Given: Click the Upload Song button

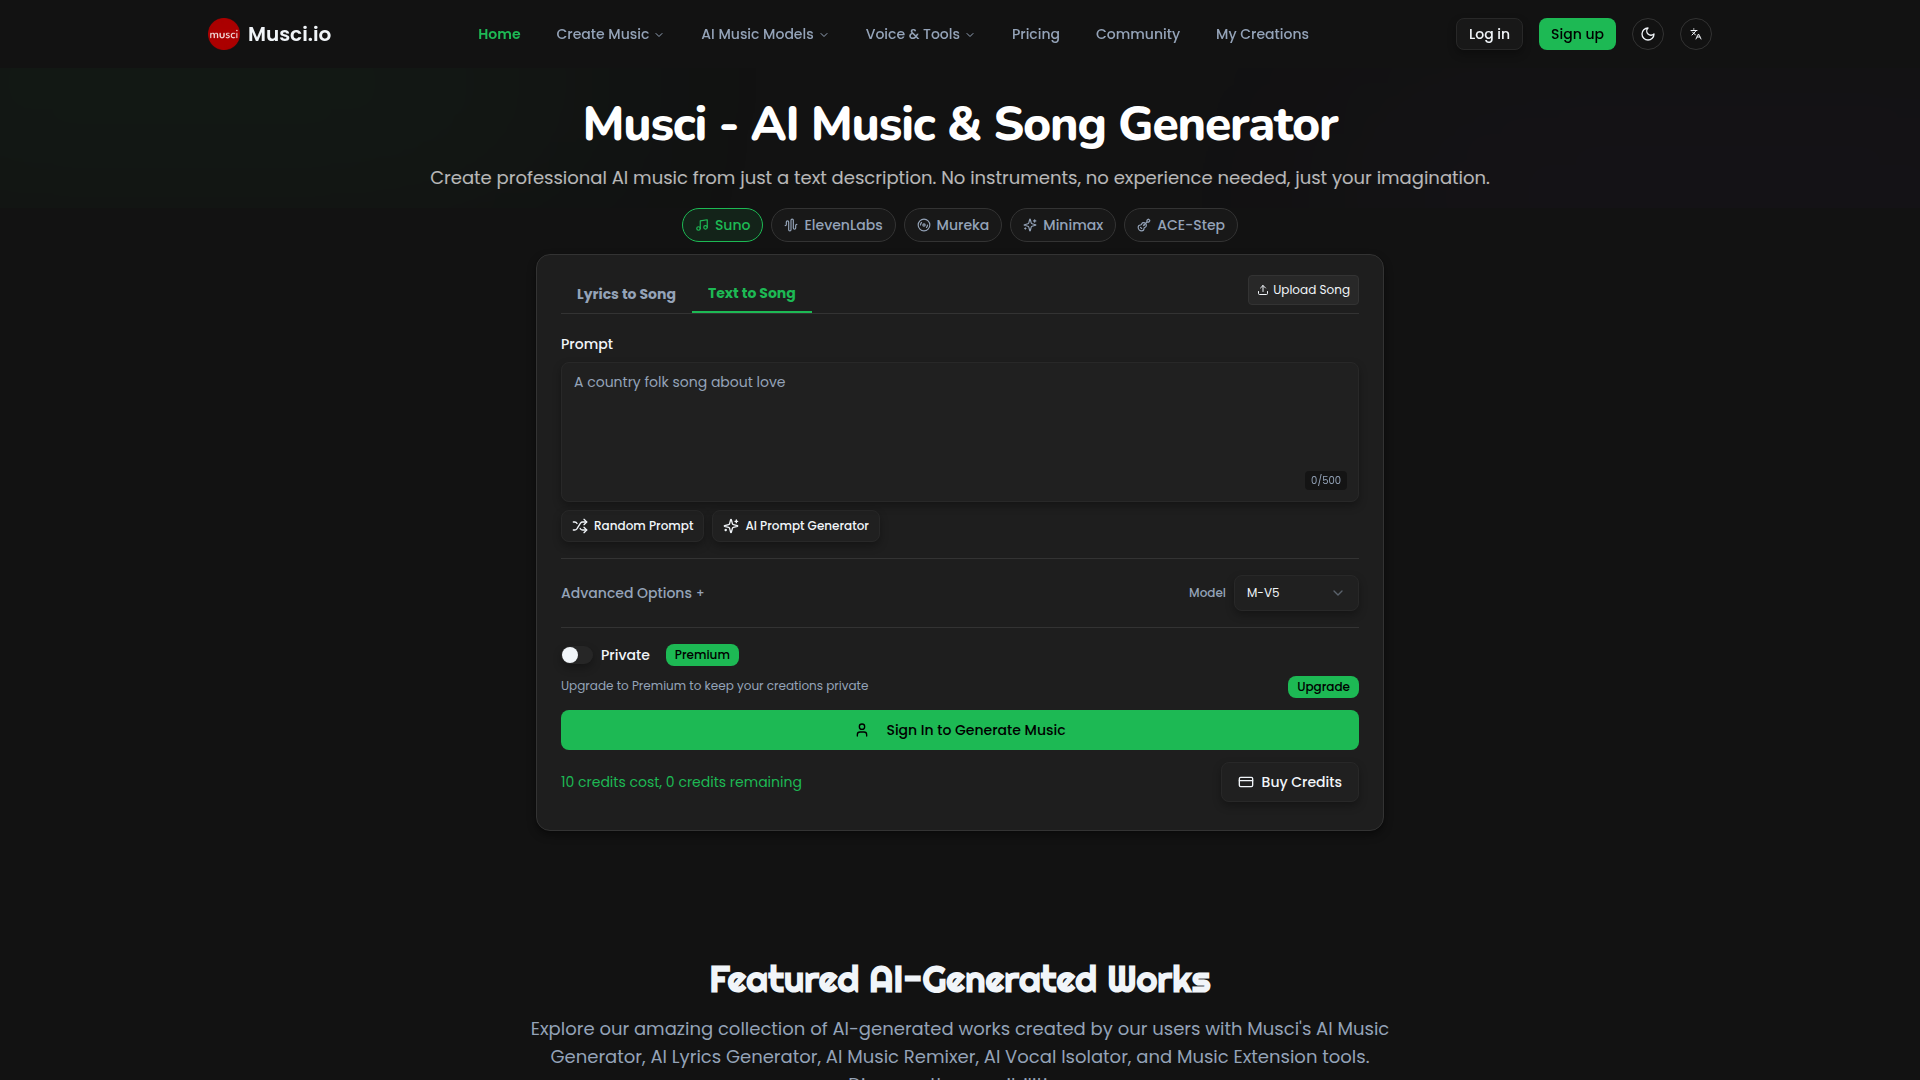Looking at the screenshot, I should coord(1303,290).
